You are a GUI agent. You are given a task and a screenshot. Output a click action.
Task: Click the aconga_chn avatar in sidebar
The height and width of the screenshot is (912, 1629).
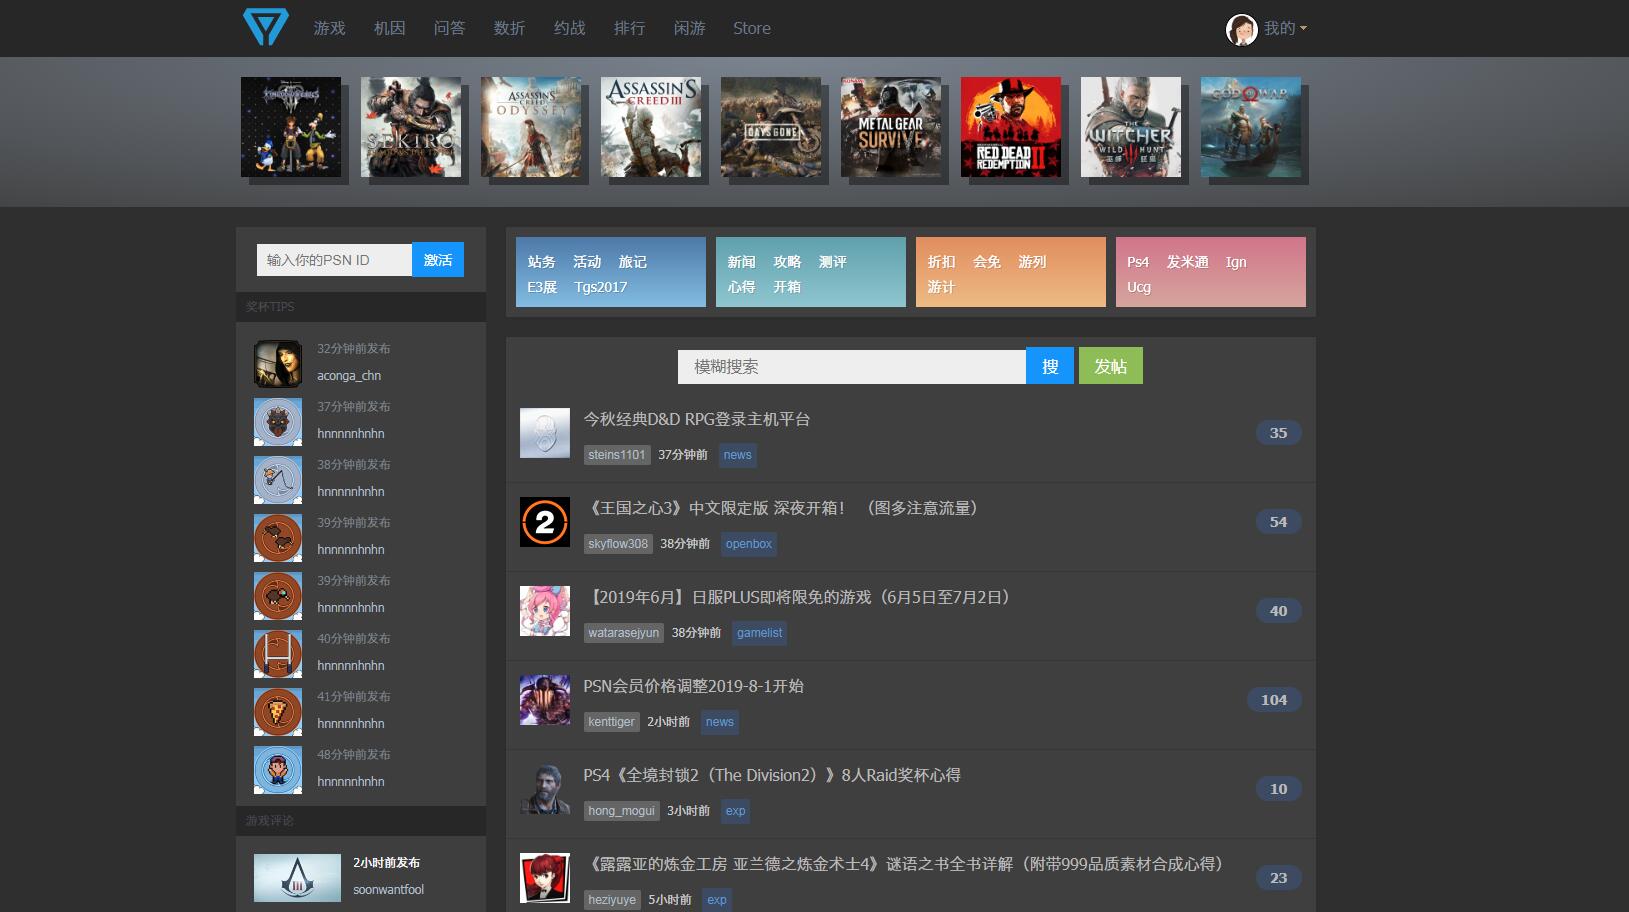(x=278, y=364)
